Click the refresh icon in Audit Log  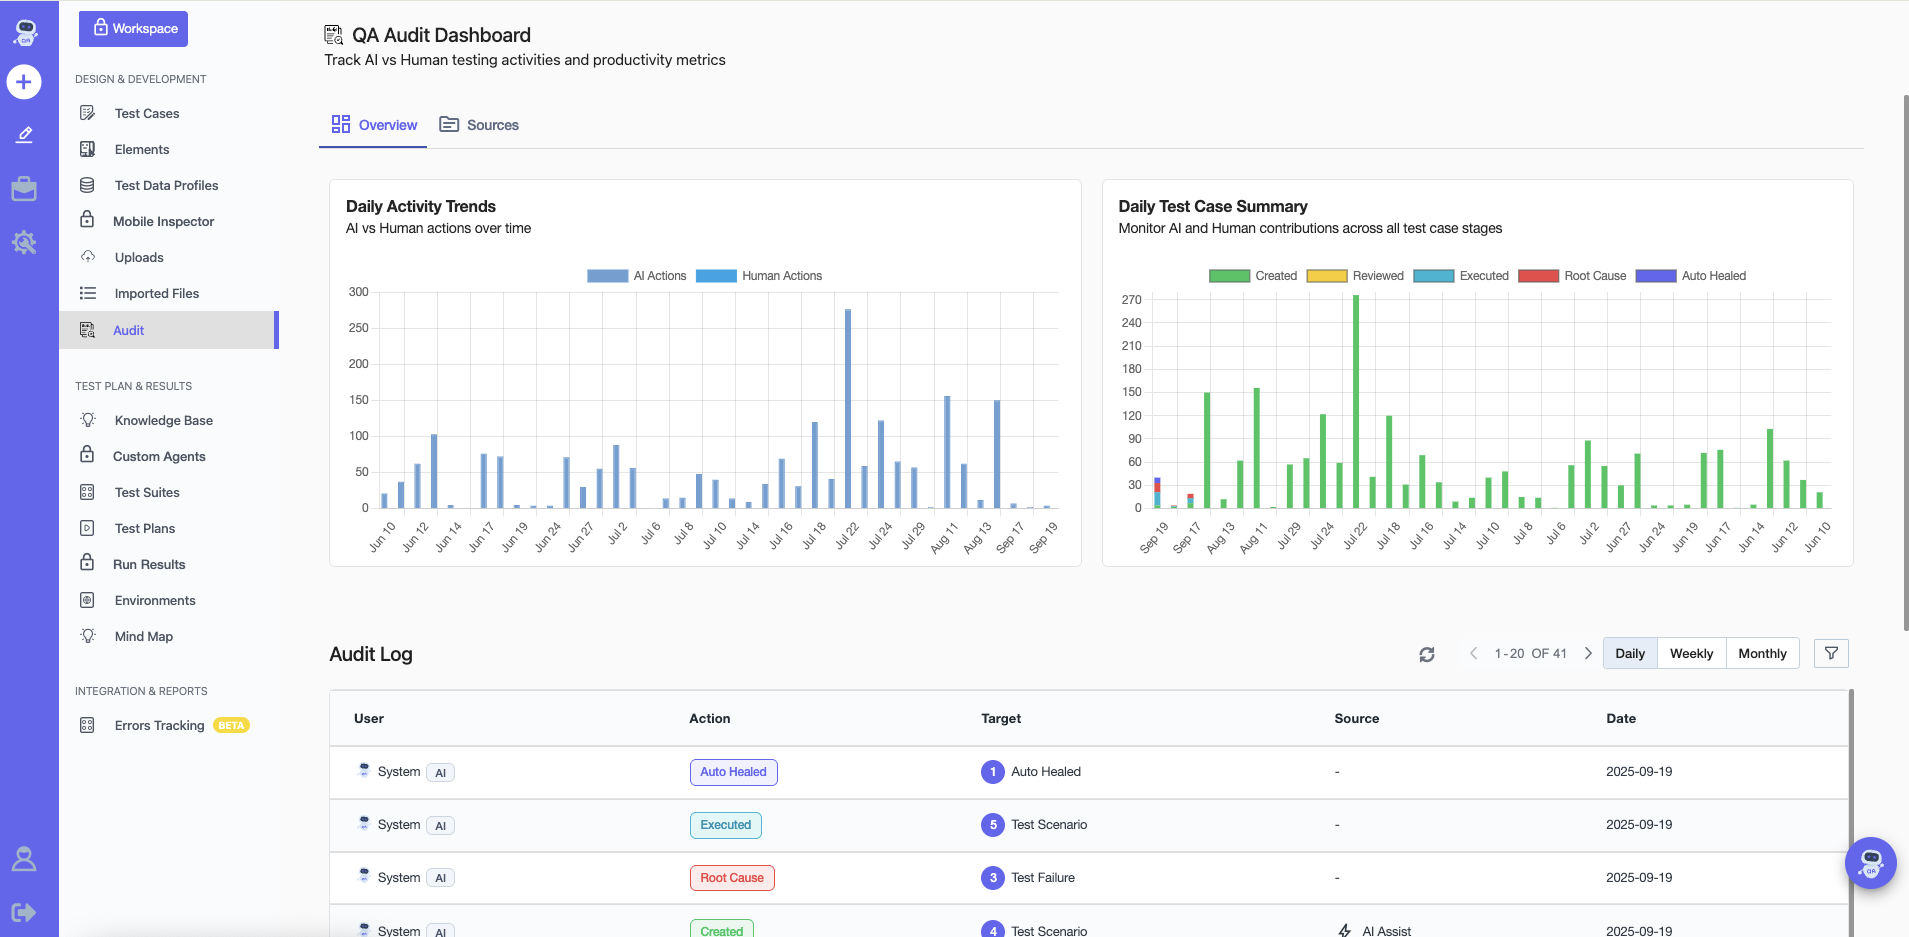(x=1427, y=654)
